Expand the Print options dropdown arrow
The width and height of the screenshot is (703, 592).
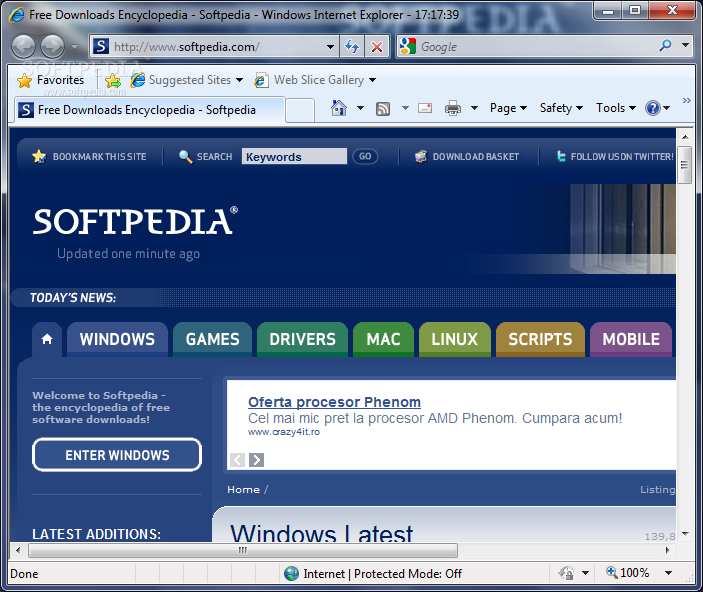[474, 108]
